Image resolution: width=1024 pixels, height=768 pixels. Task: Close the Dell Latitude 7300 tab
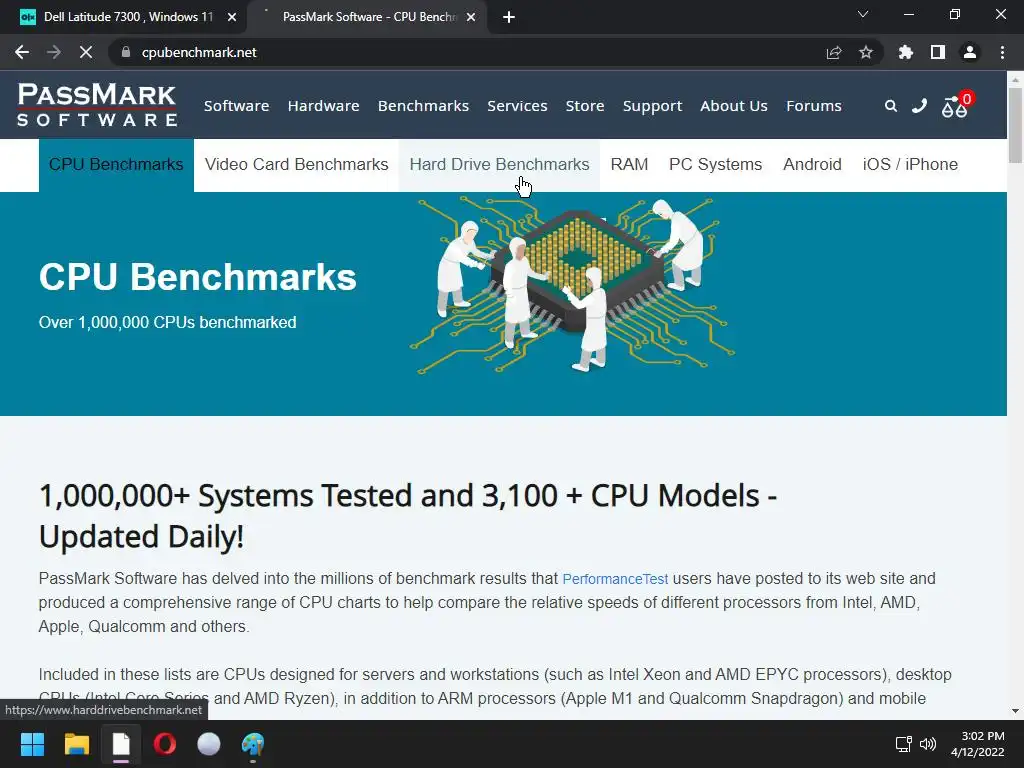coord(232,17)
